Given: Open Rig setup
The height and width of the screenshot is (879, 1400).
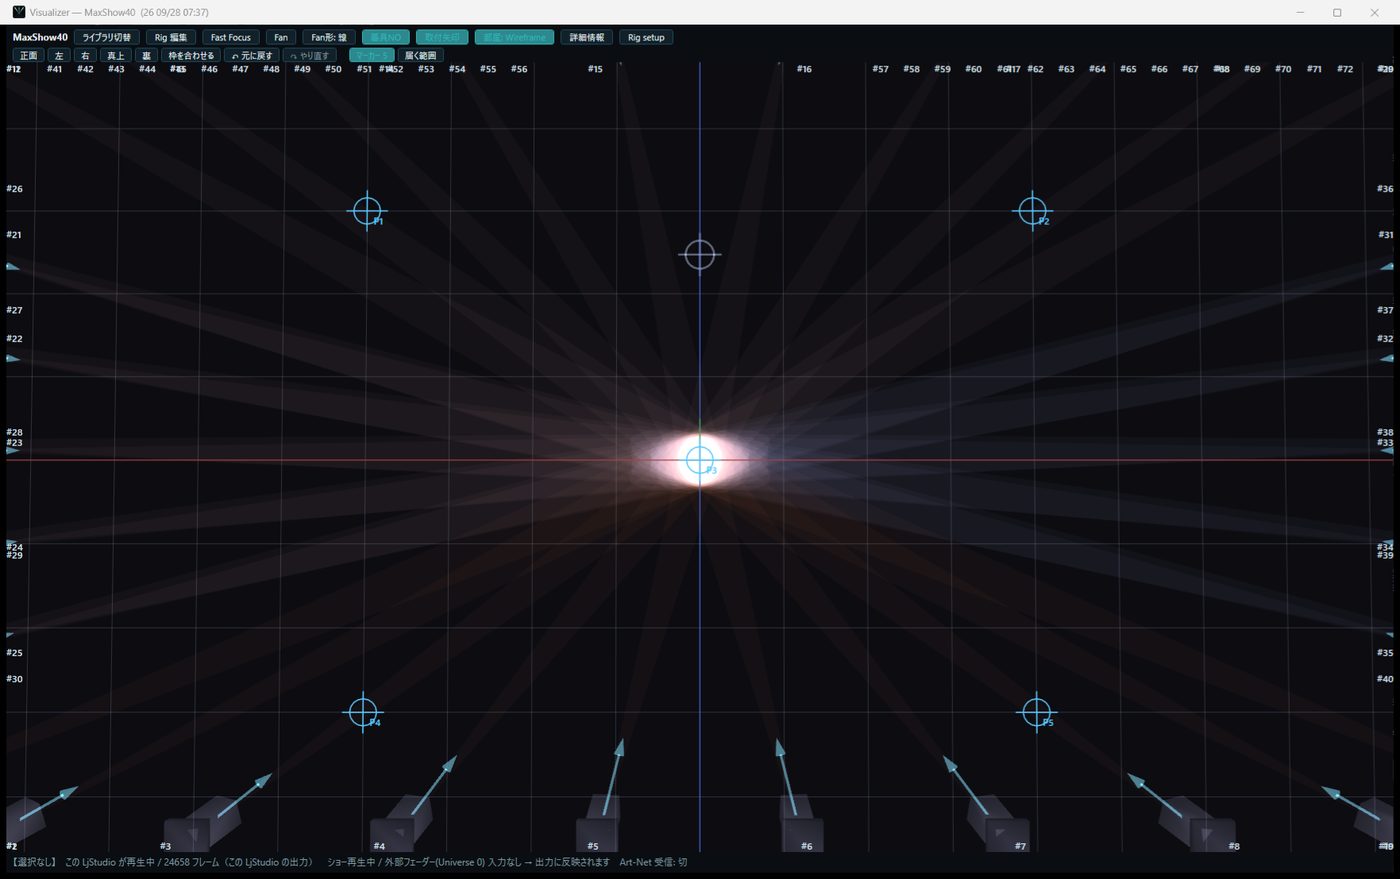Looking at the screenshot, I should pyautogui.click(x=646, y=37).
